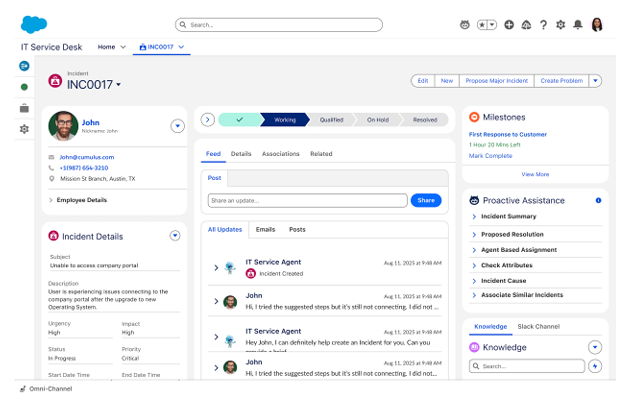Click the Setup gear in header
The image size is (640, 403).
560,24
